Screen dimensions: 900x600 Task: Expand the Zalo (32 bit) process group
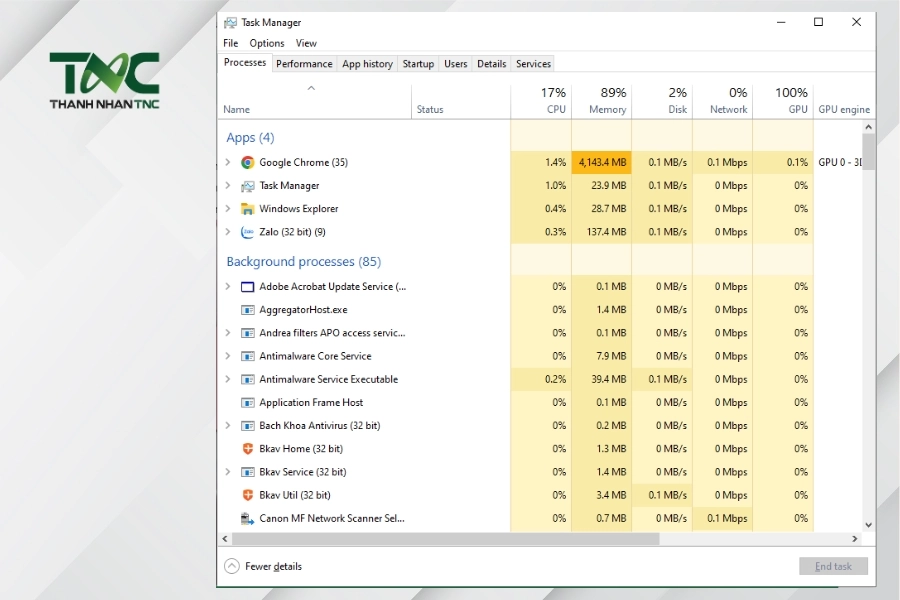[x=228, y=232]
